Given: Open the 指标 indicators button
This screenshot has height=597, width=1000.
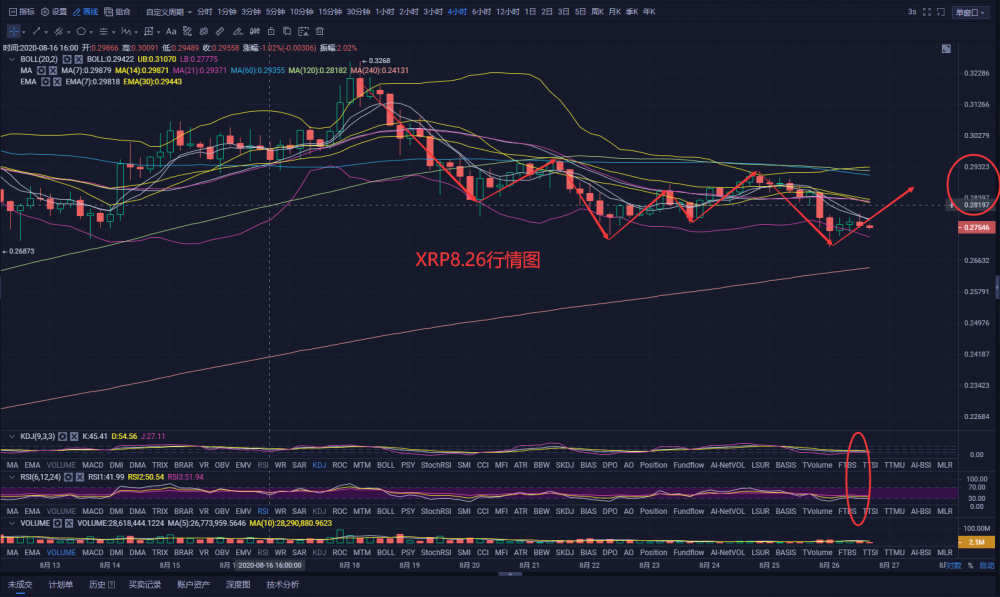Looking at the screenshot, I should (x=21, y=12).
